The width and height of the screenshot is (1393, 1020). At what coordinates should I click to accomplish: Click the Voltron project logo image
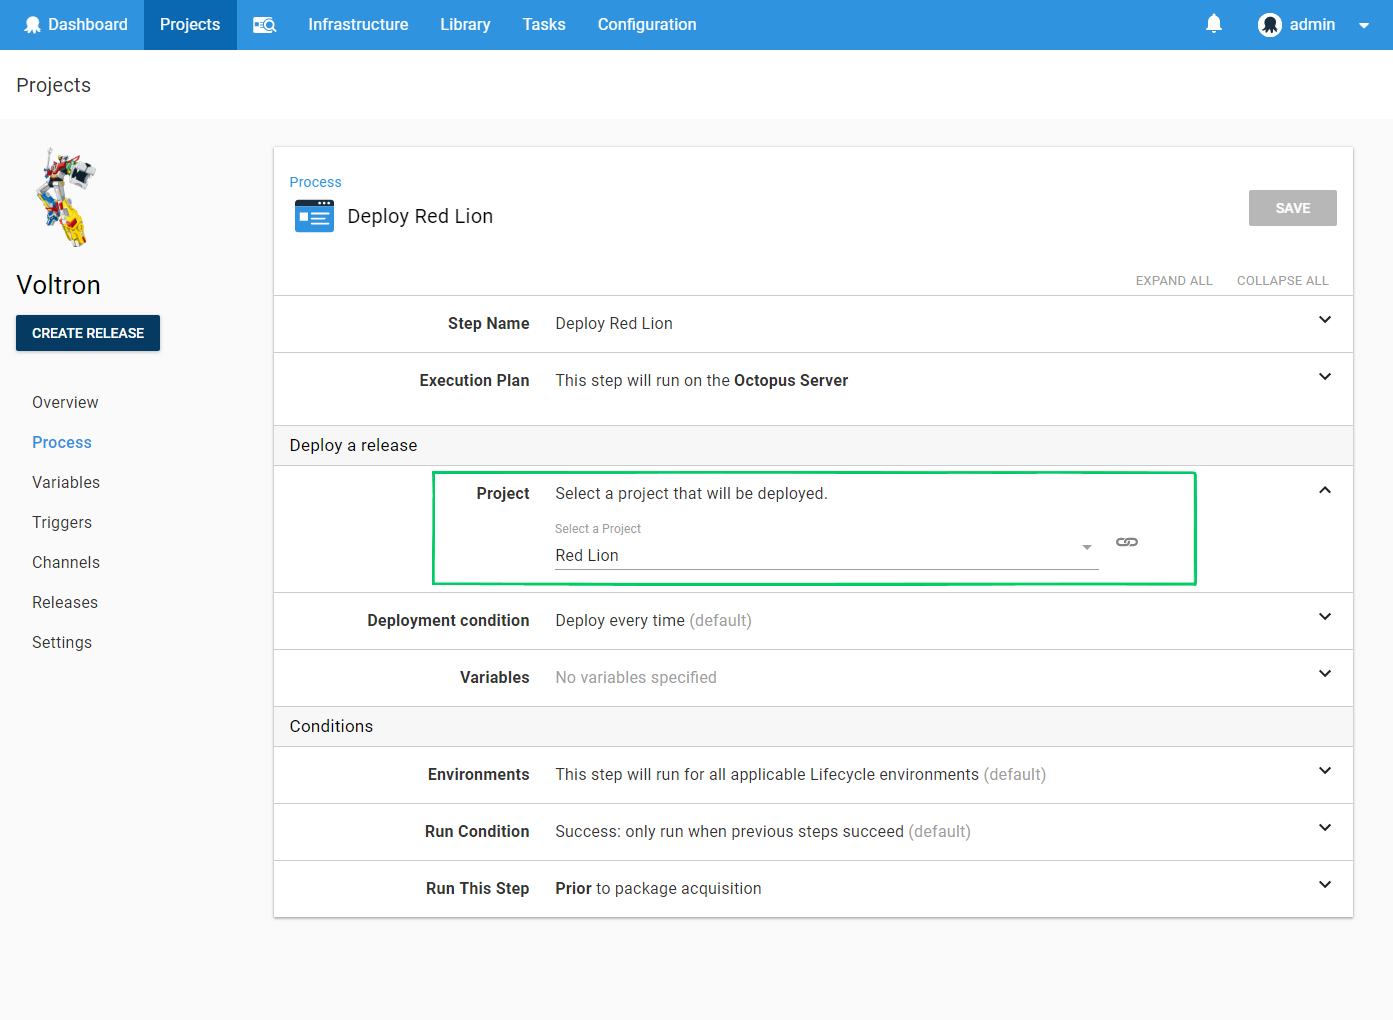click(x=65, y=195)
